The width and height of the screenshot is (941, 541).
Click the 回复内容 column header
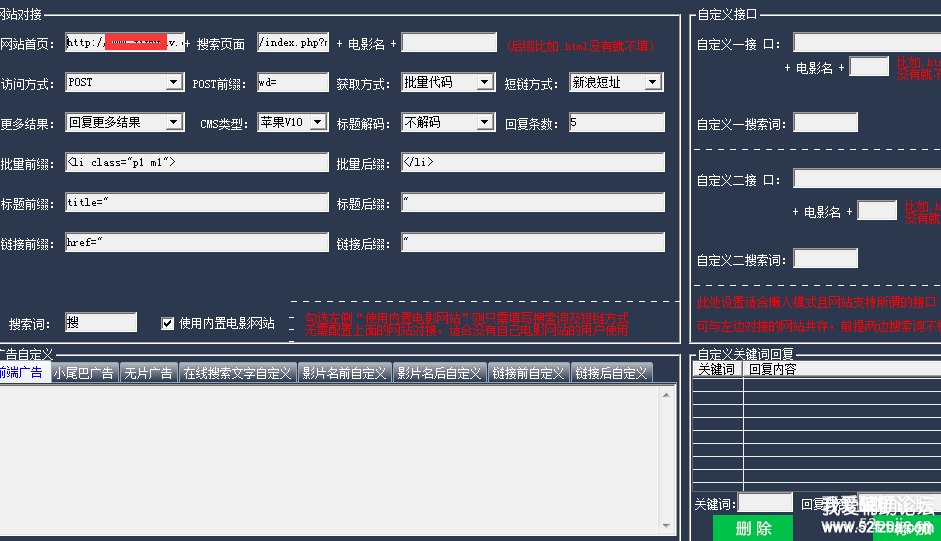(842, 369)
